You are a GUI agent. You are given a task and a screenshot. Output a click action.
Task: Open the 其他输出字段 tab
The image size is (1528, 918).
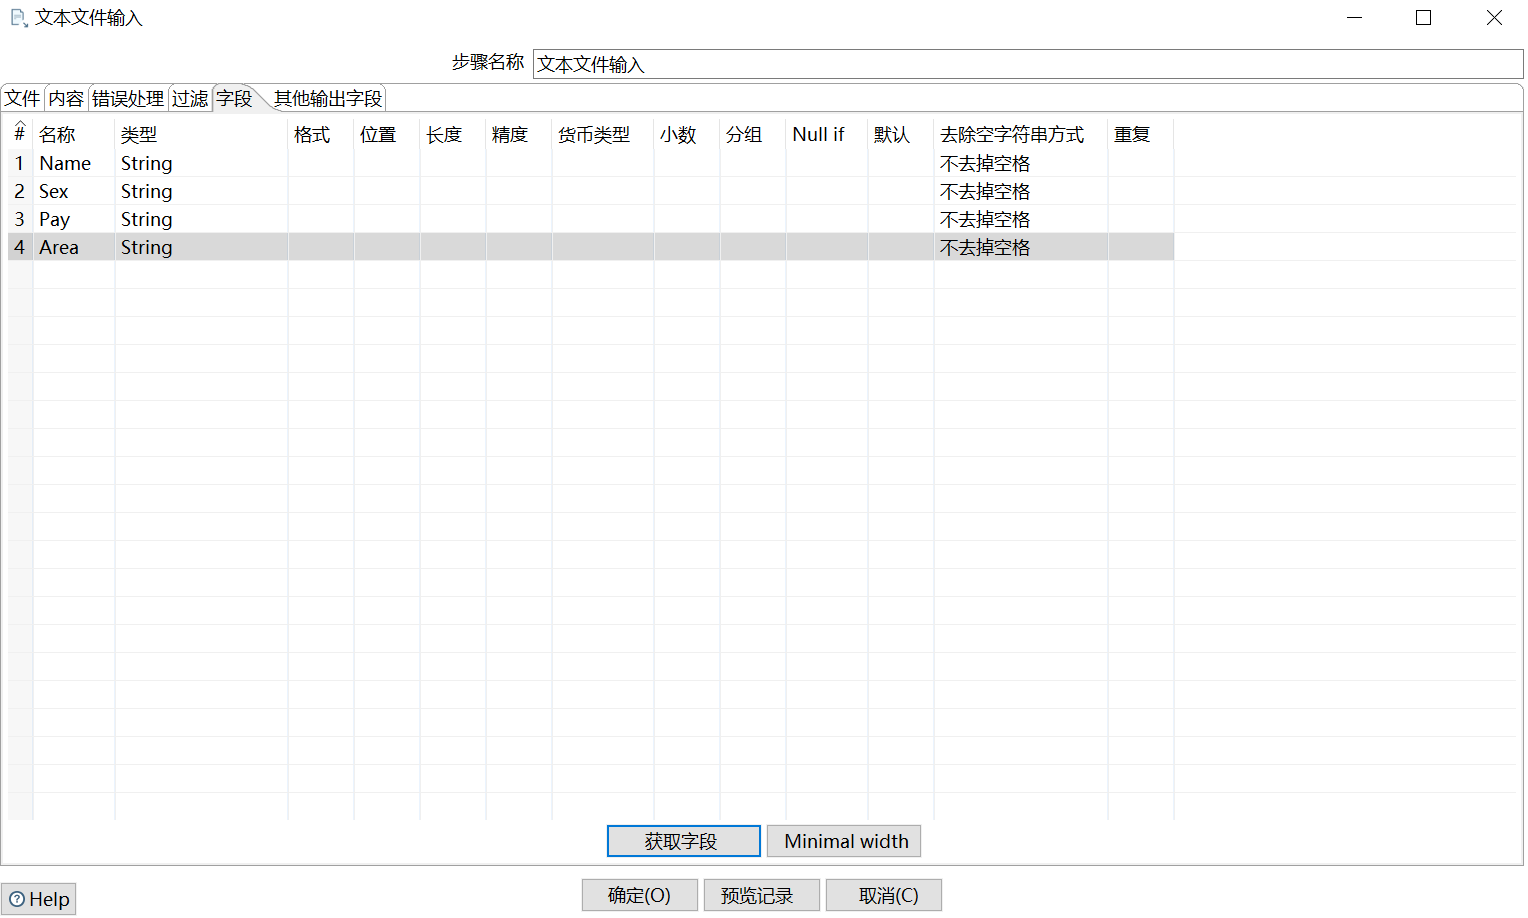point(328,98)
